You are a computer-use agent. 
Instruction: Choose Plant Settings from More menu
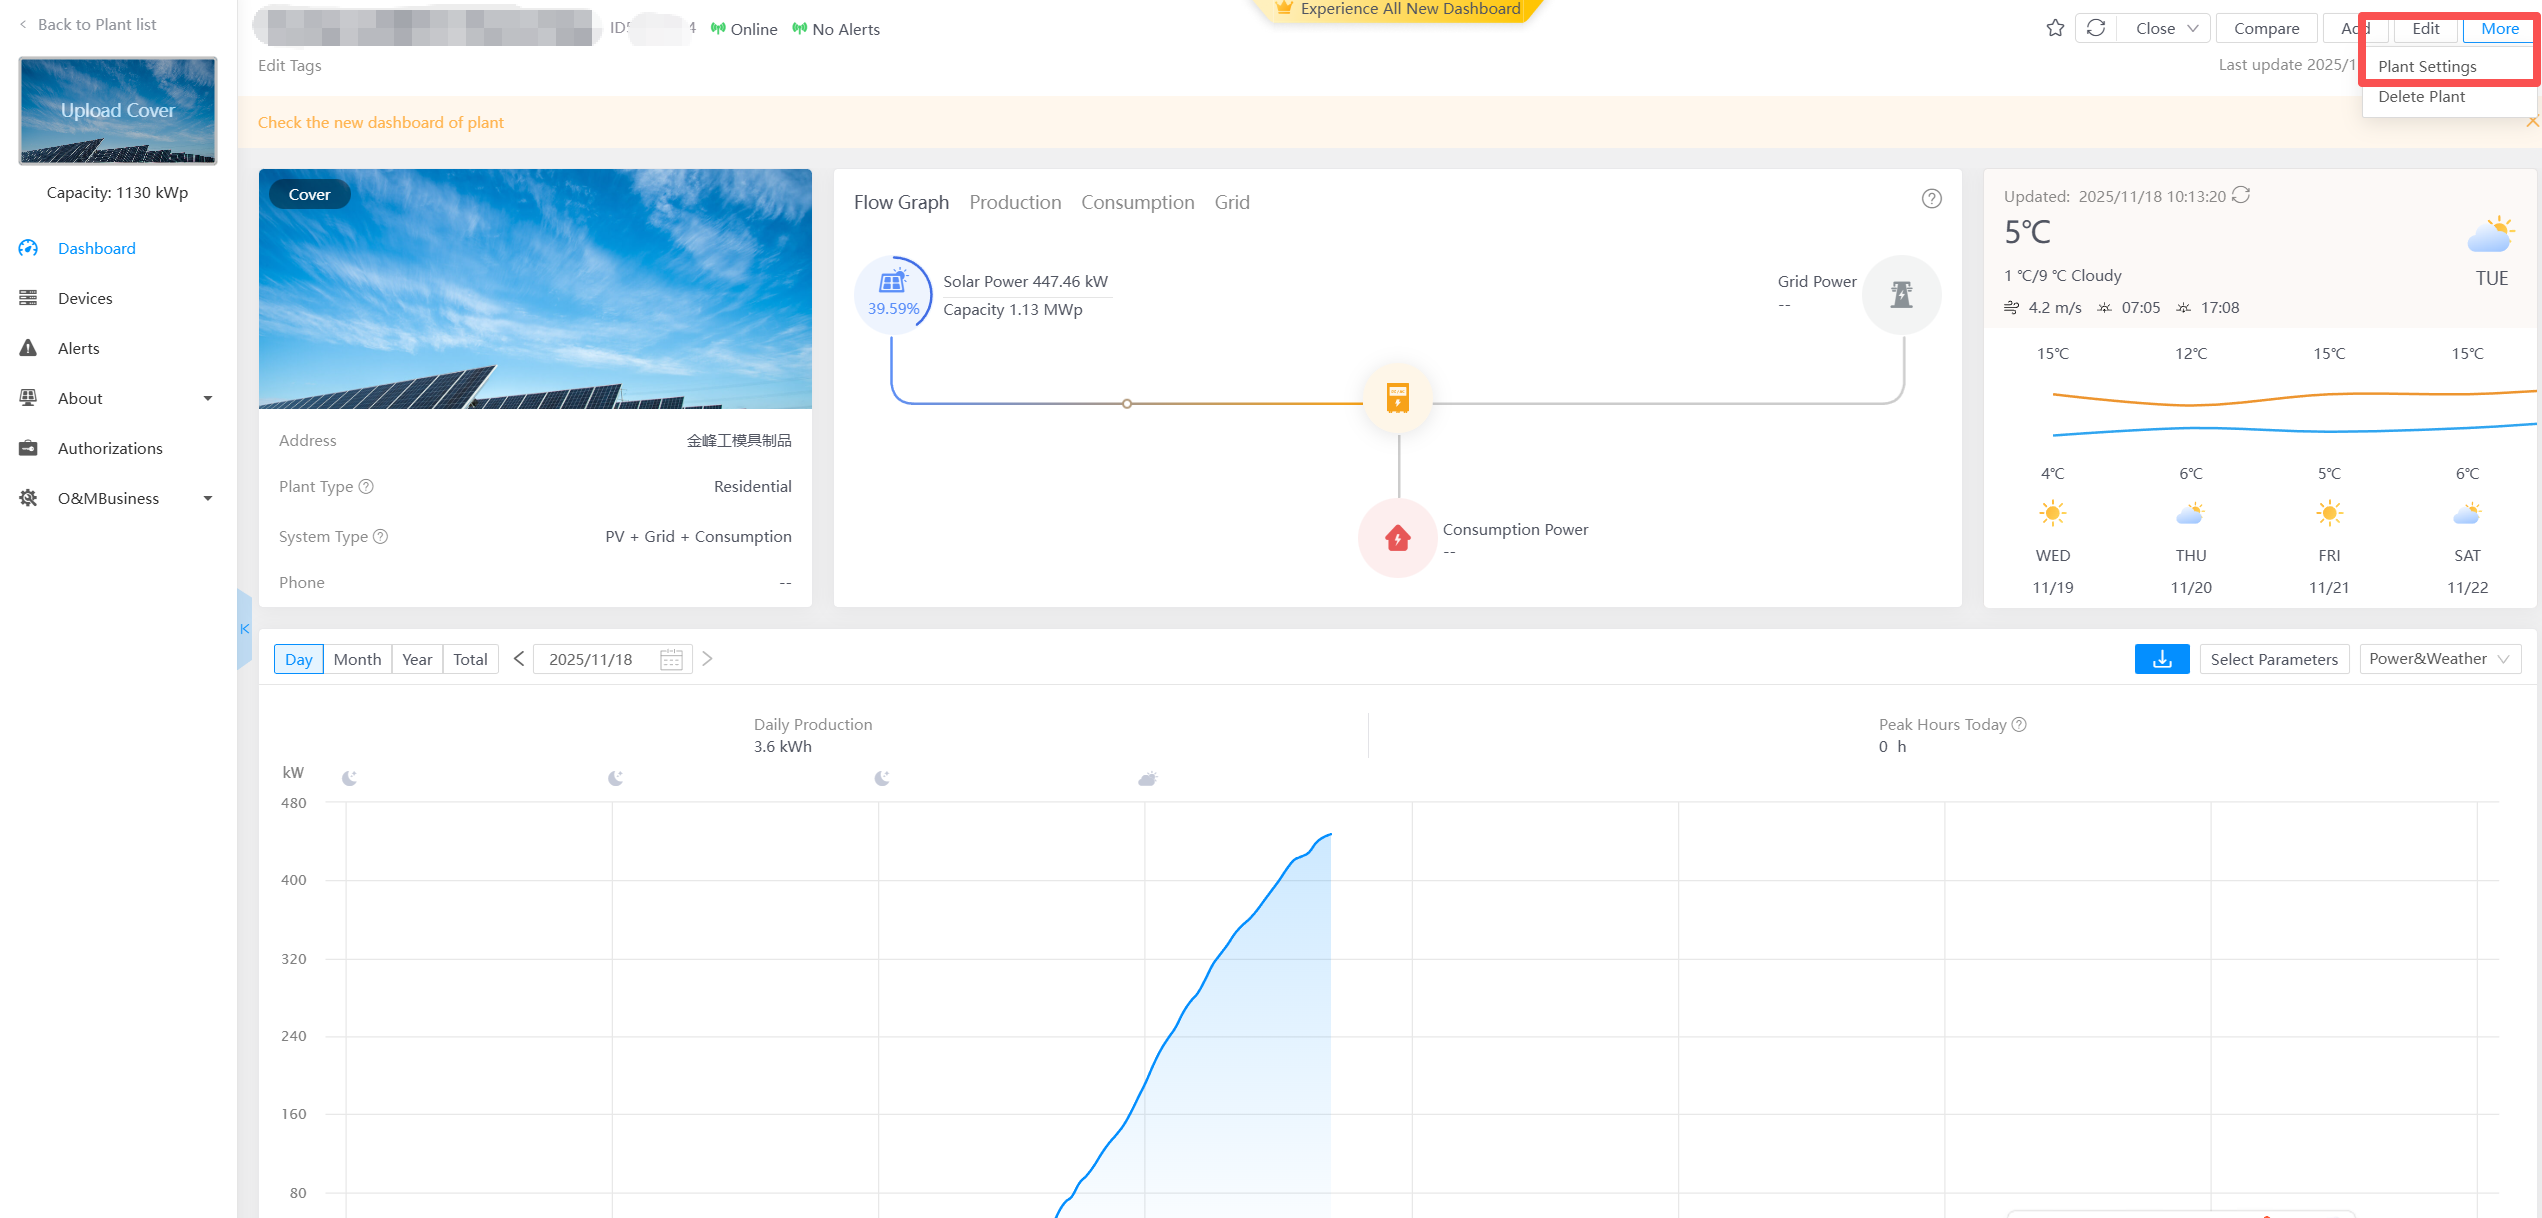click(x=2427, y=66)
